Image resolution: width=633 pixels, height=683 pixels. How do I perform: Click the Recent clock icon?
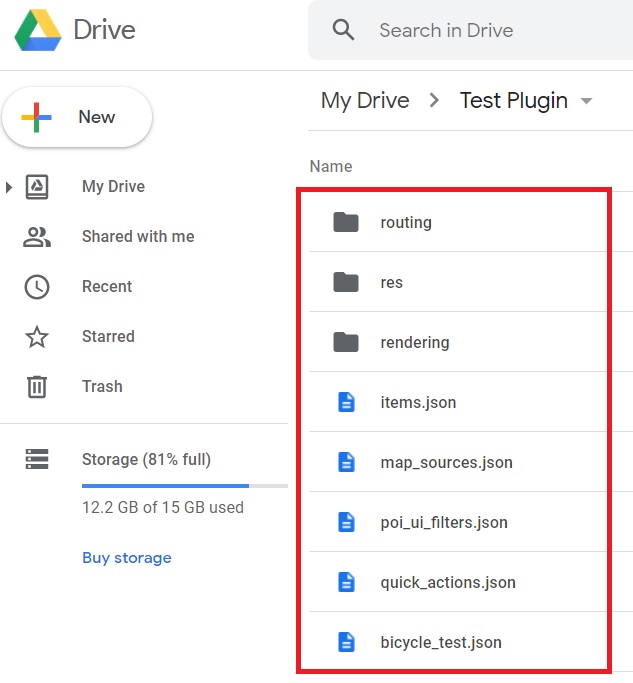pyautogui.click(x=37, y=286)
